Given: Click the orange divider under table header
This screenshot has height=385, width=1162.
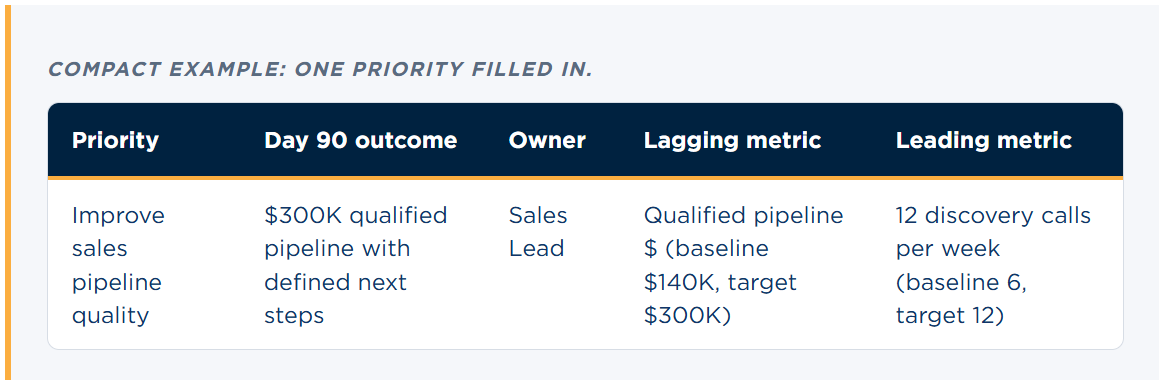Looking at the screenshot, I should tap(585, 178).
